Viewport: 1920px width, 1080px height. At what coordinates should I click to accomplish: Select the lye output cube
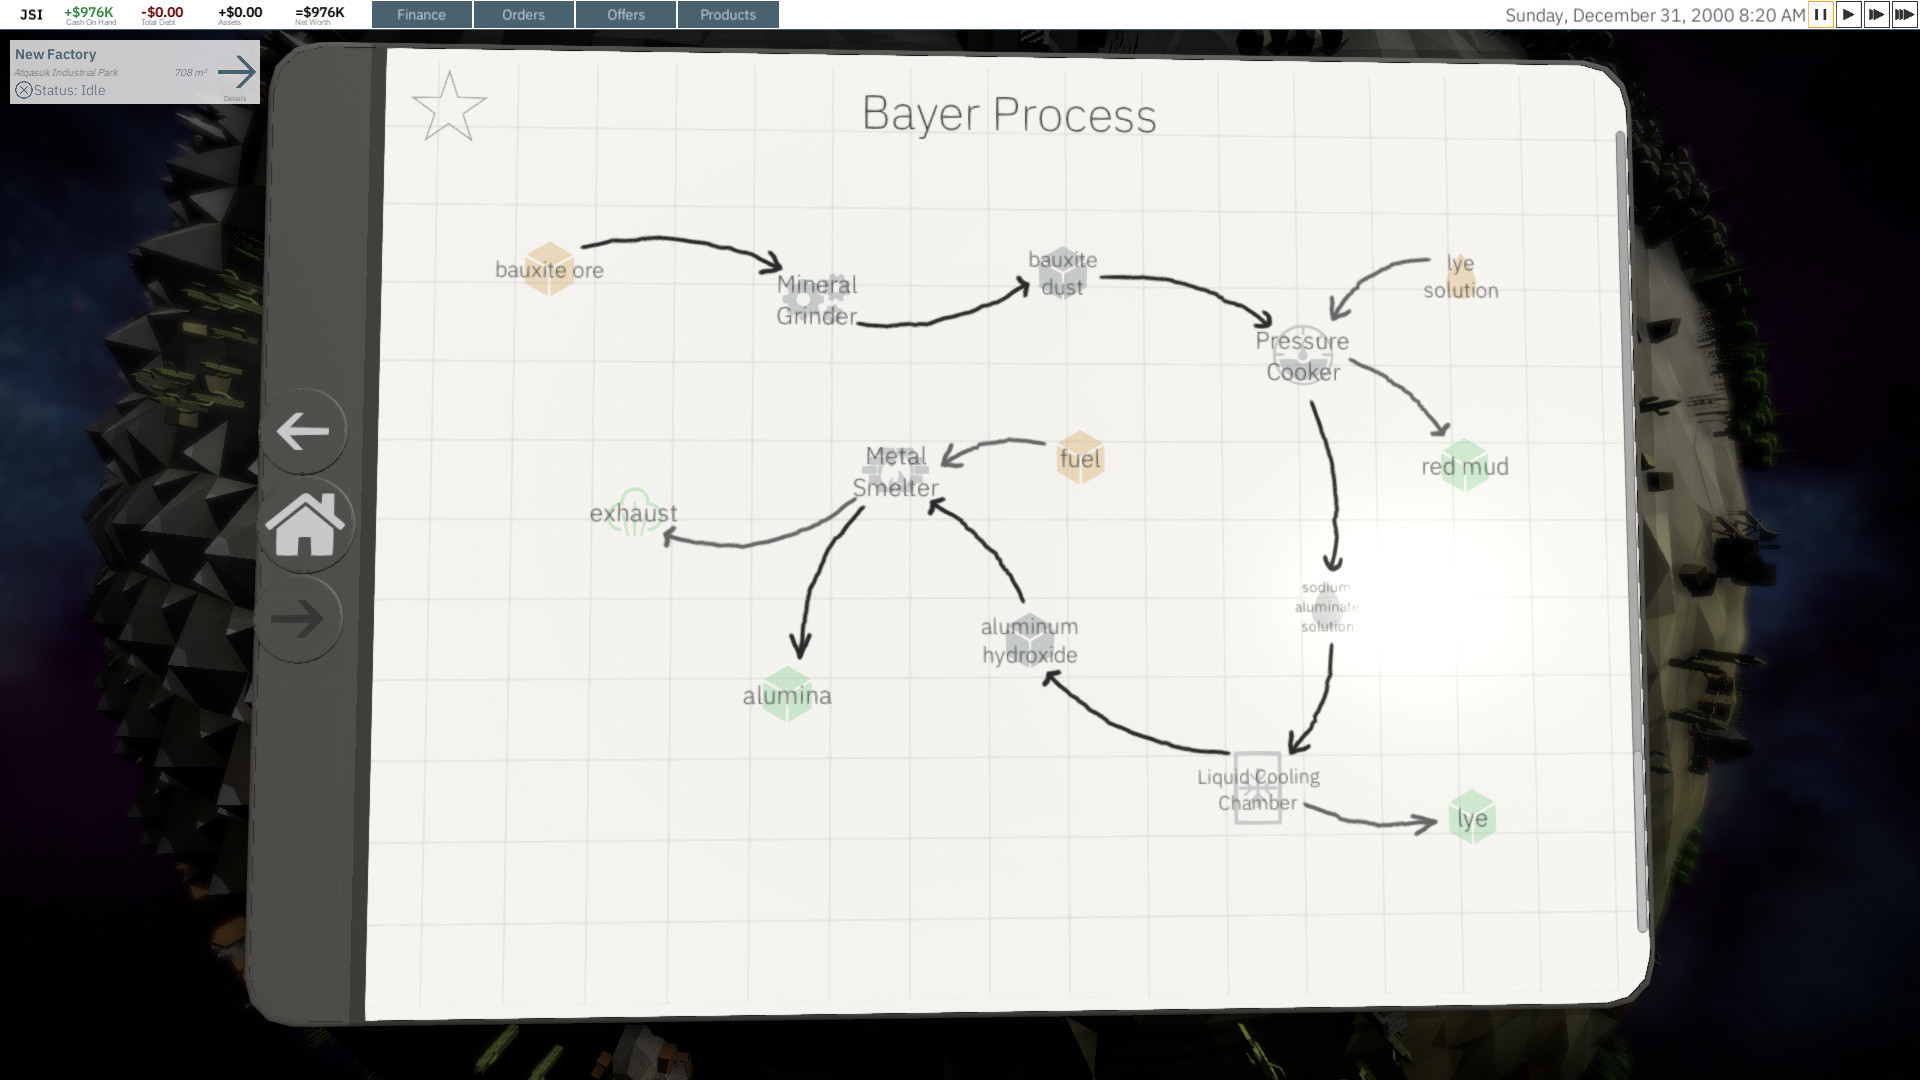1471,818
